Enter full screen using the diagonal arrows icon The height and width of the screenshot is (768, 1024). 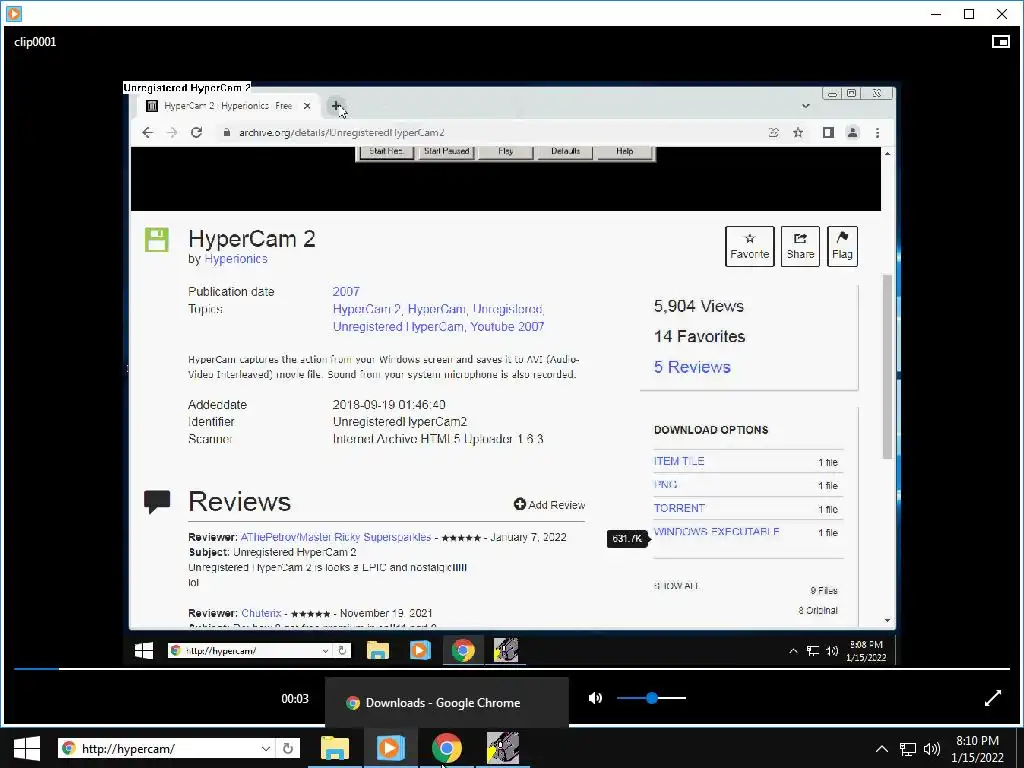[993, 698]
